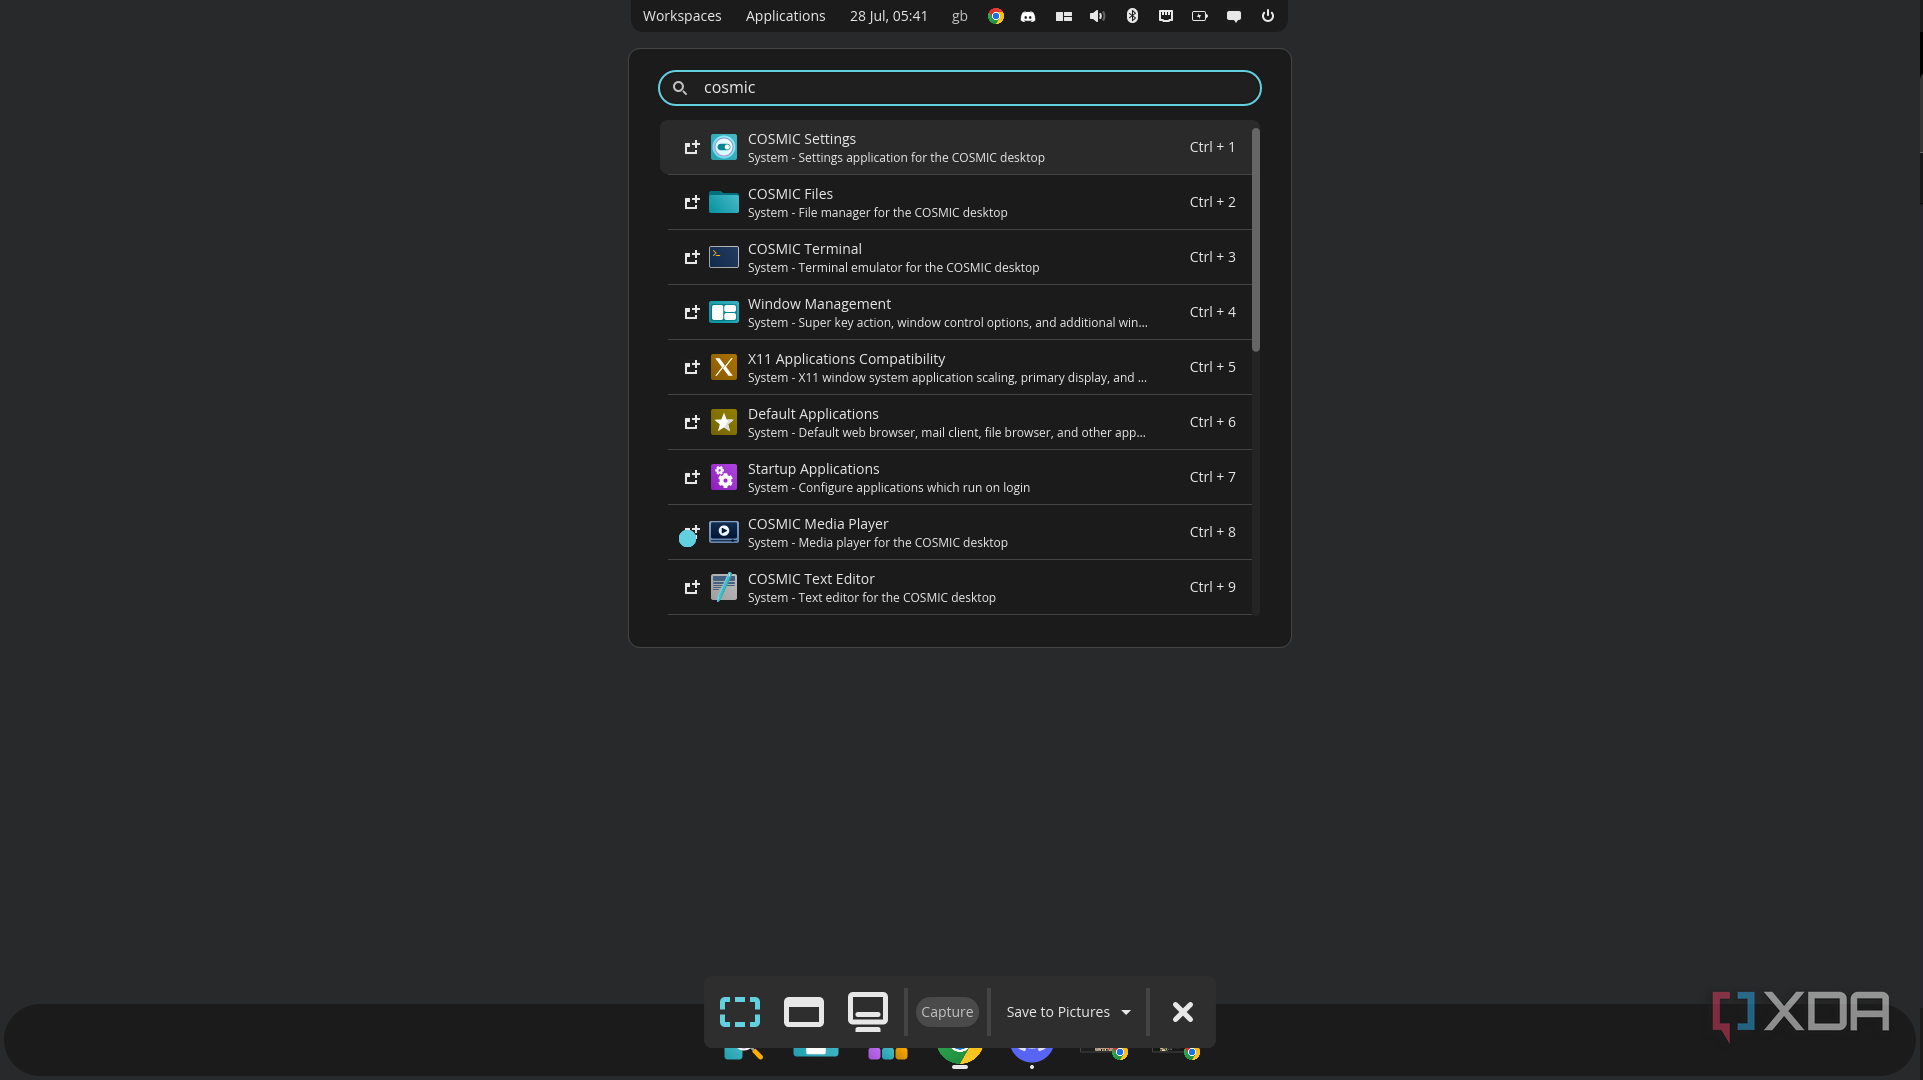
Task: Open the tiling applet in top panel
Action: click(x=1064, y=16)
